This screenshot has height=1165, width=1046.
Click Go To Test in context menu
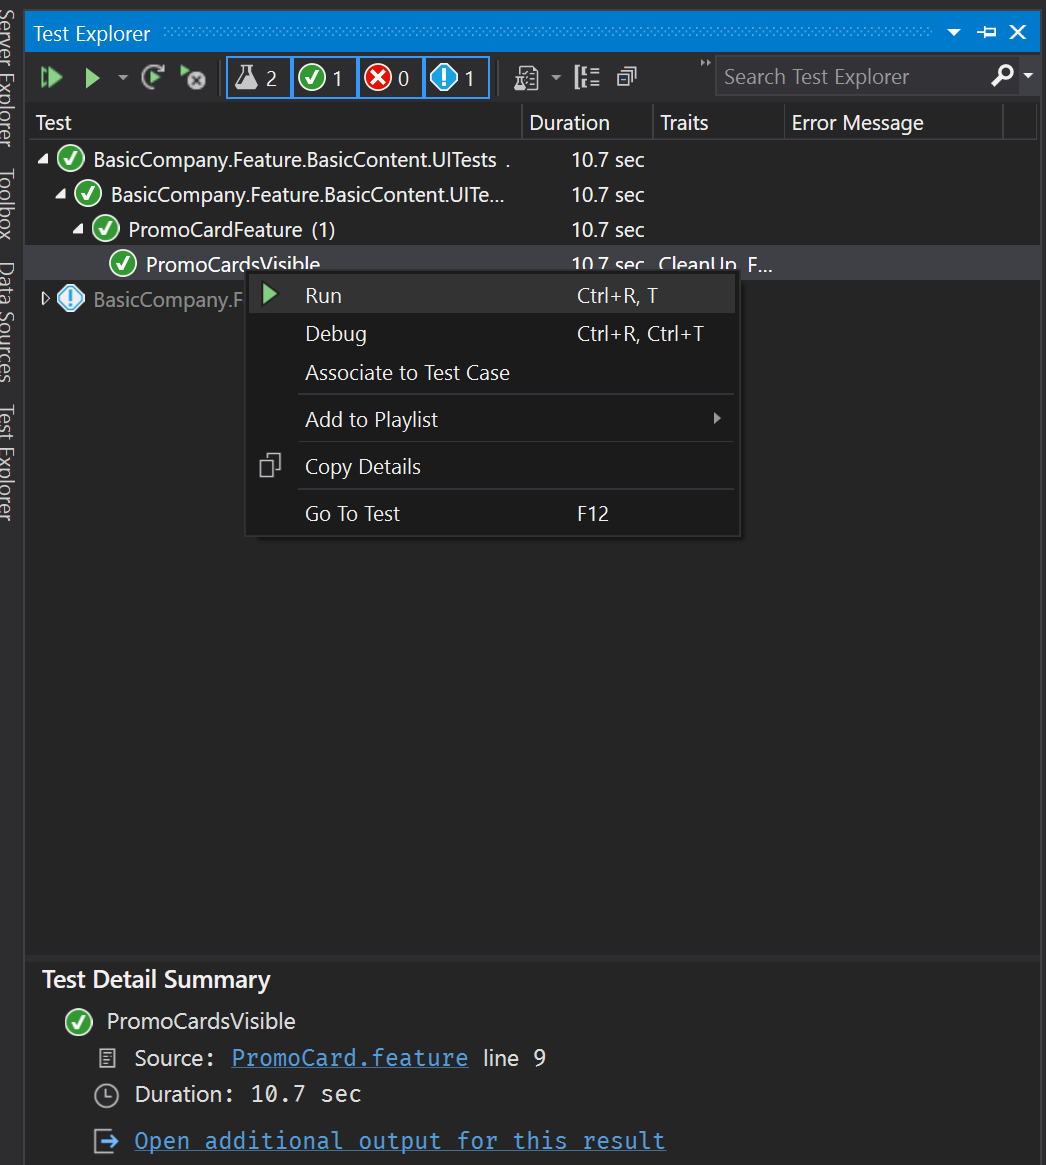pyautogui.click(x=352, y=514)
